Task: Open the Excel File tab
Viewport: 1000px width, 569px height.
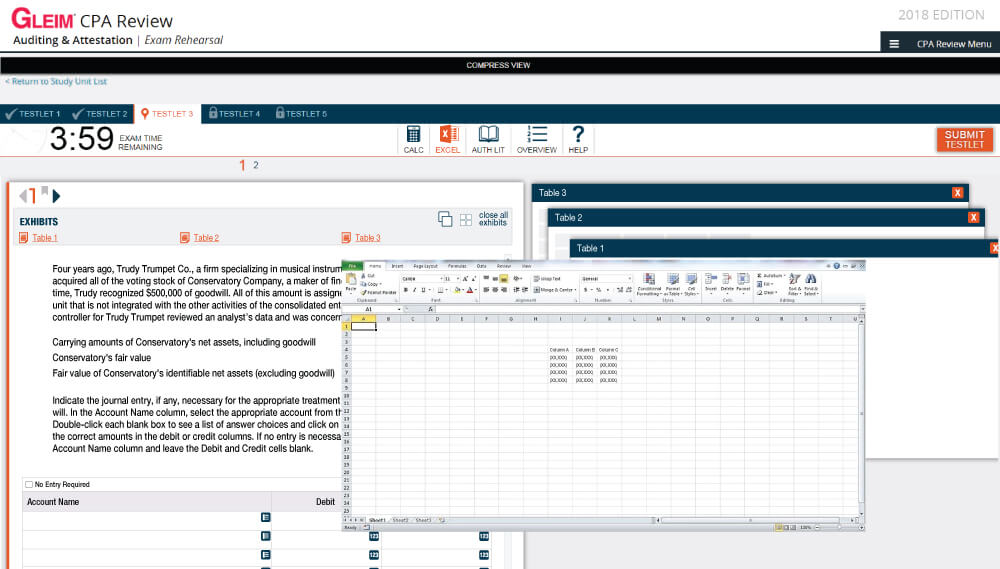Action: [x=352, y=266]
